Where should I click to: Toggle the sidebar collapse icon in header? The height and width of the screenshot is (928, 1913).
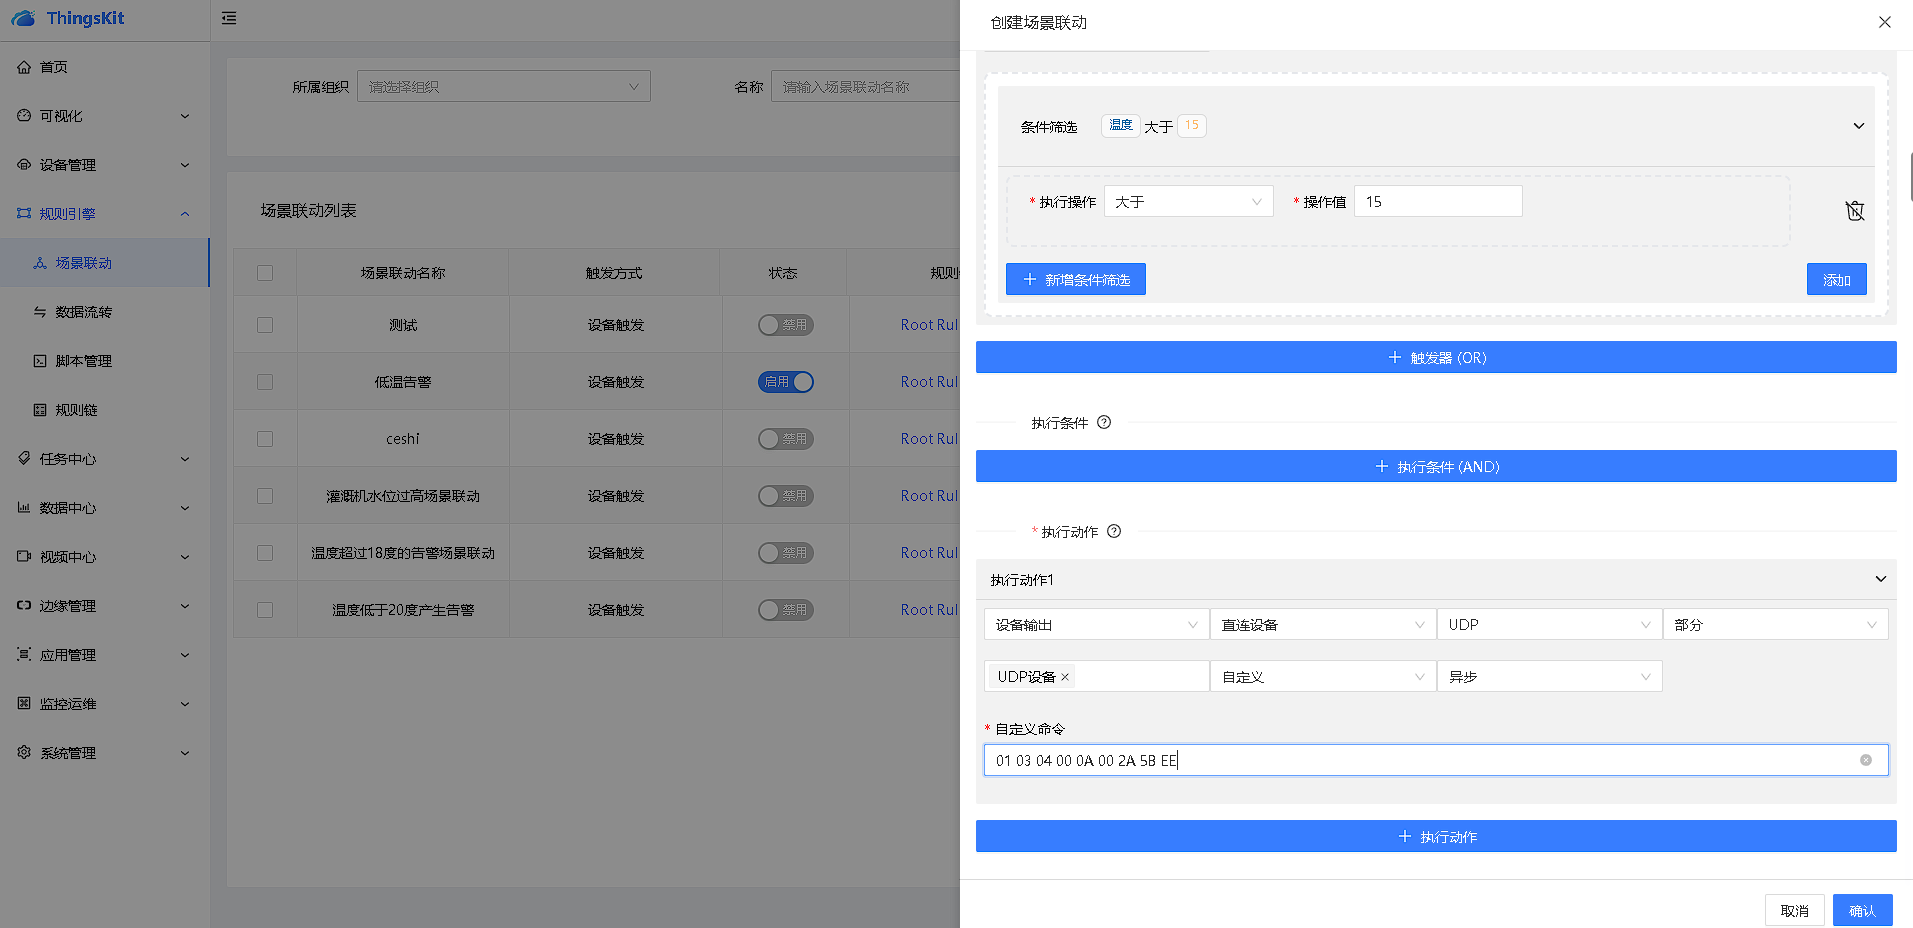pos(229,19)
